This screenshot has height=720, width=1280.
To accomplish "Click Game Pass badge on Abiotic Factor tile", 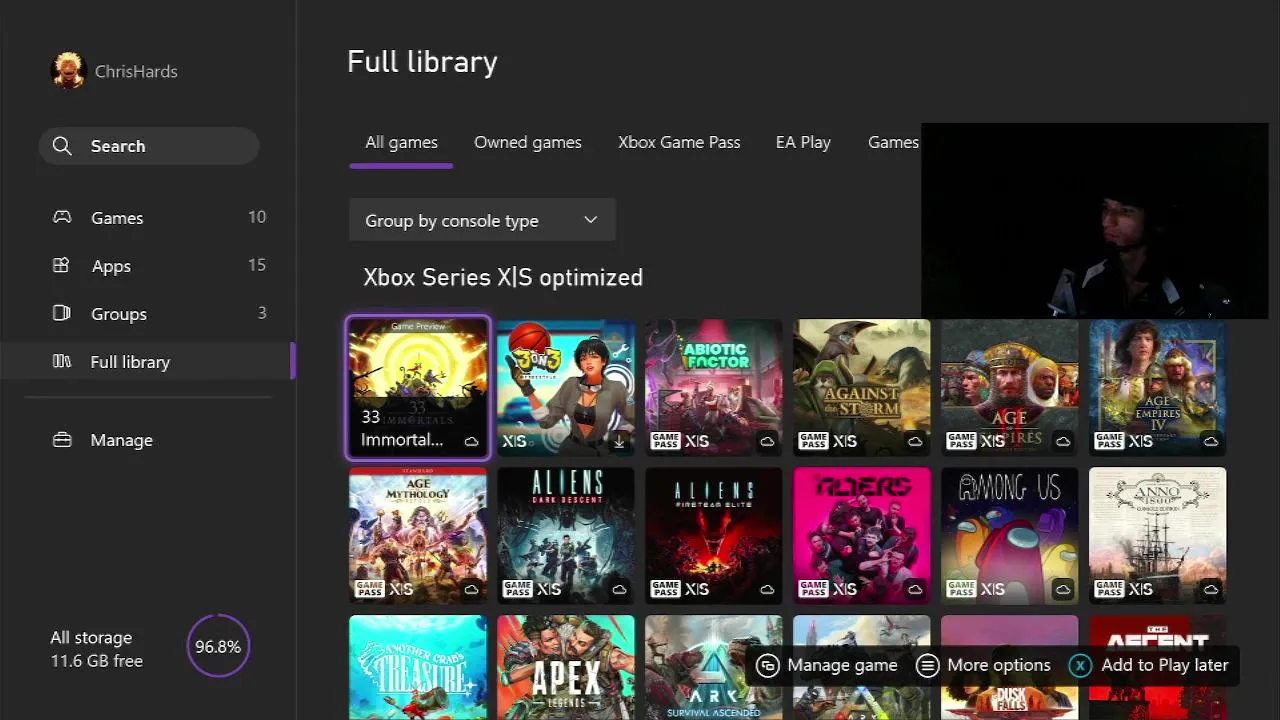I will [x=665, y=441].
